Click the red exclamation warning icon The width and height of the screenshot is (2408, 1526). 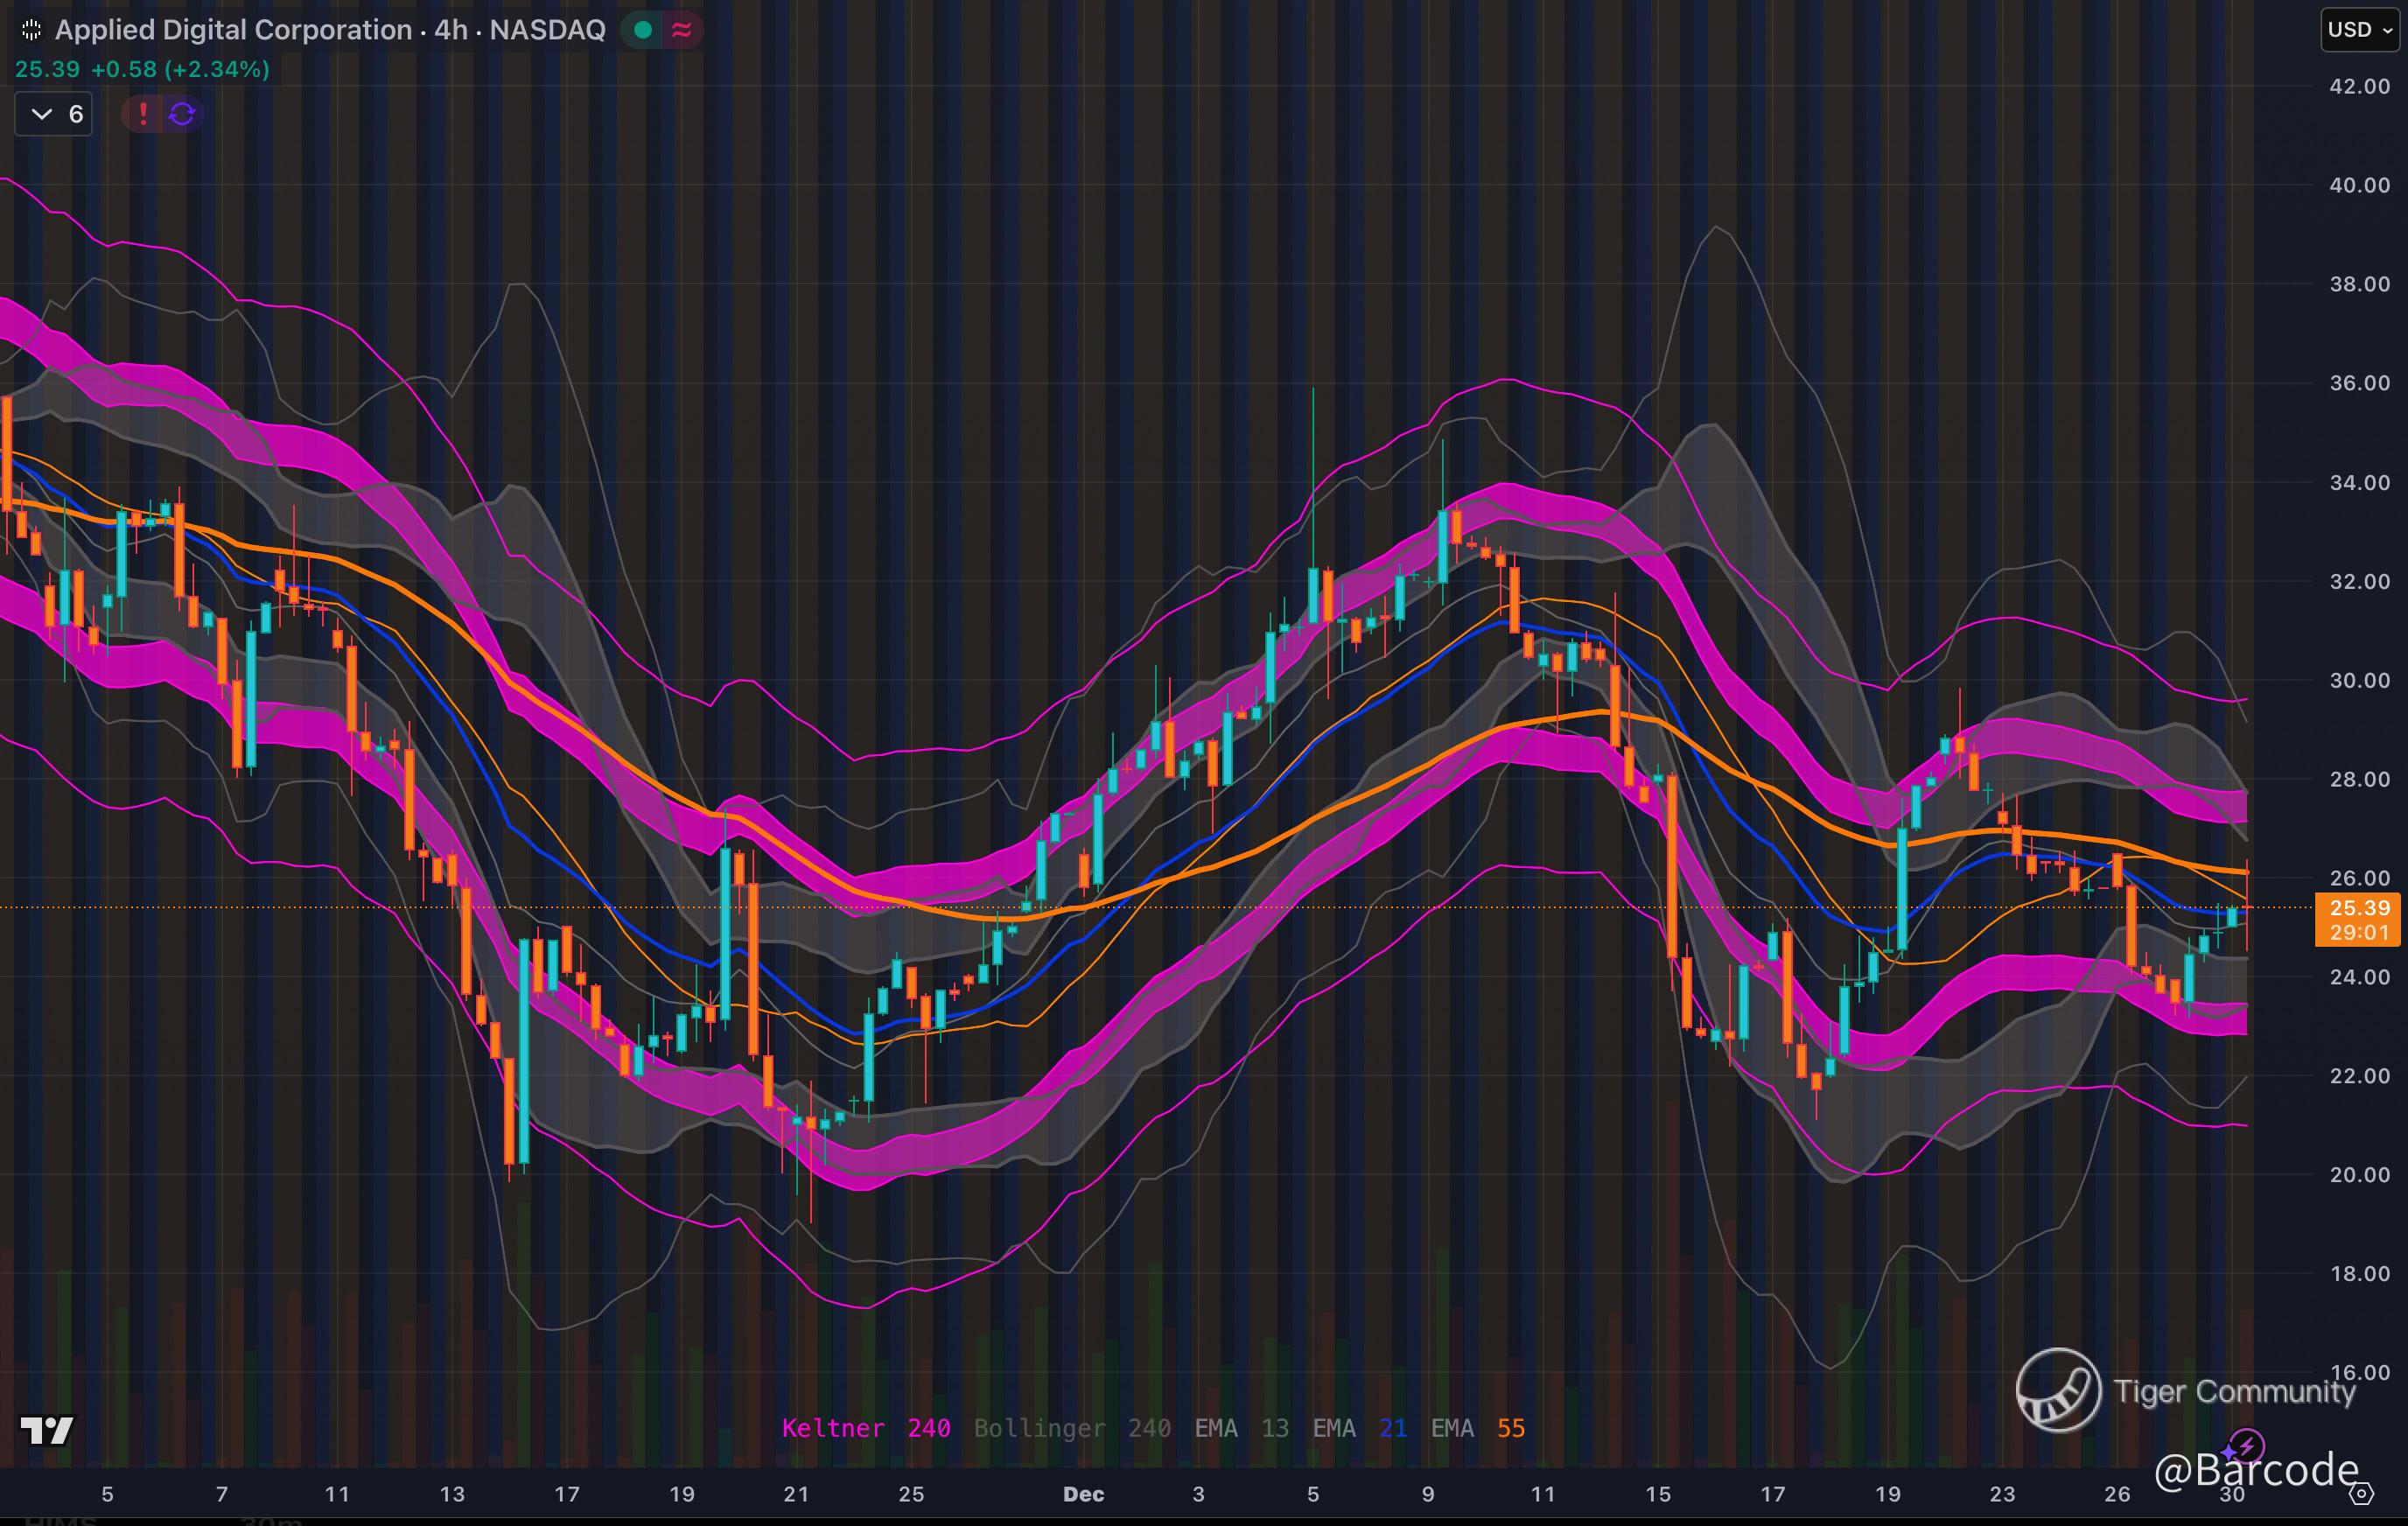[x=143, y=114]
